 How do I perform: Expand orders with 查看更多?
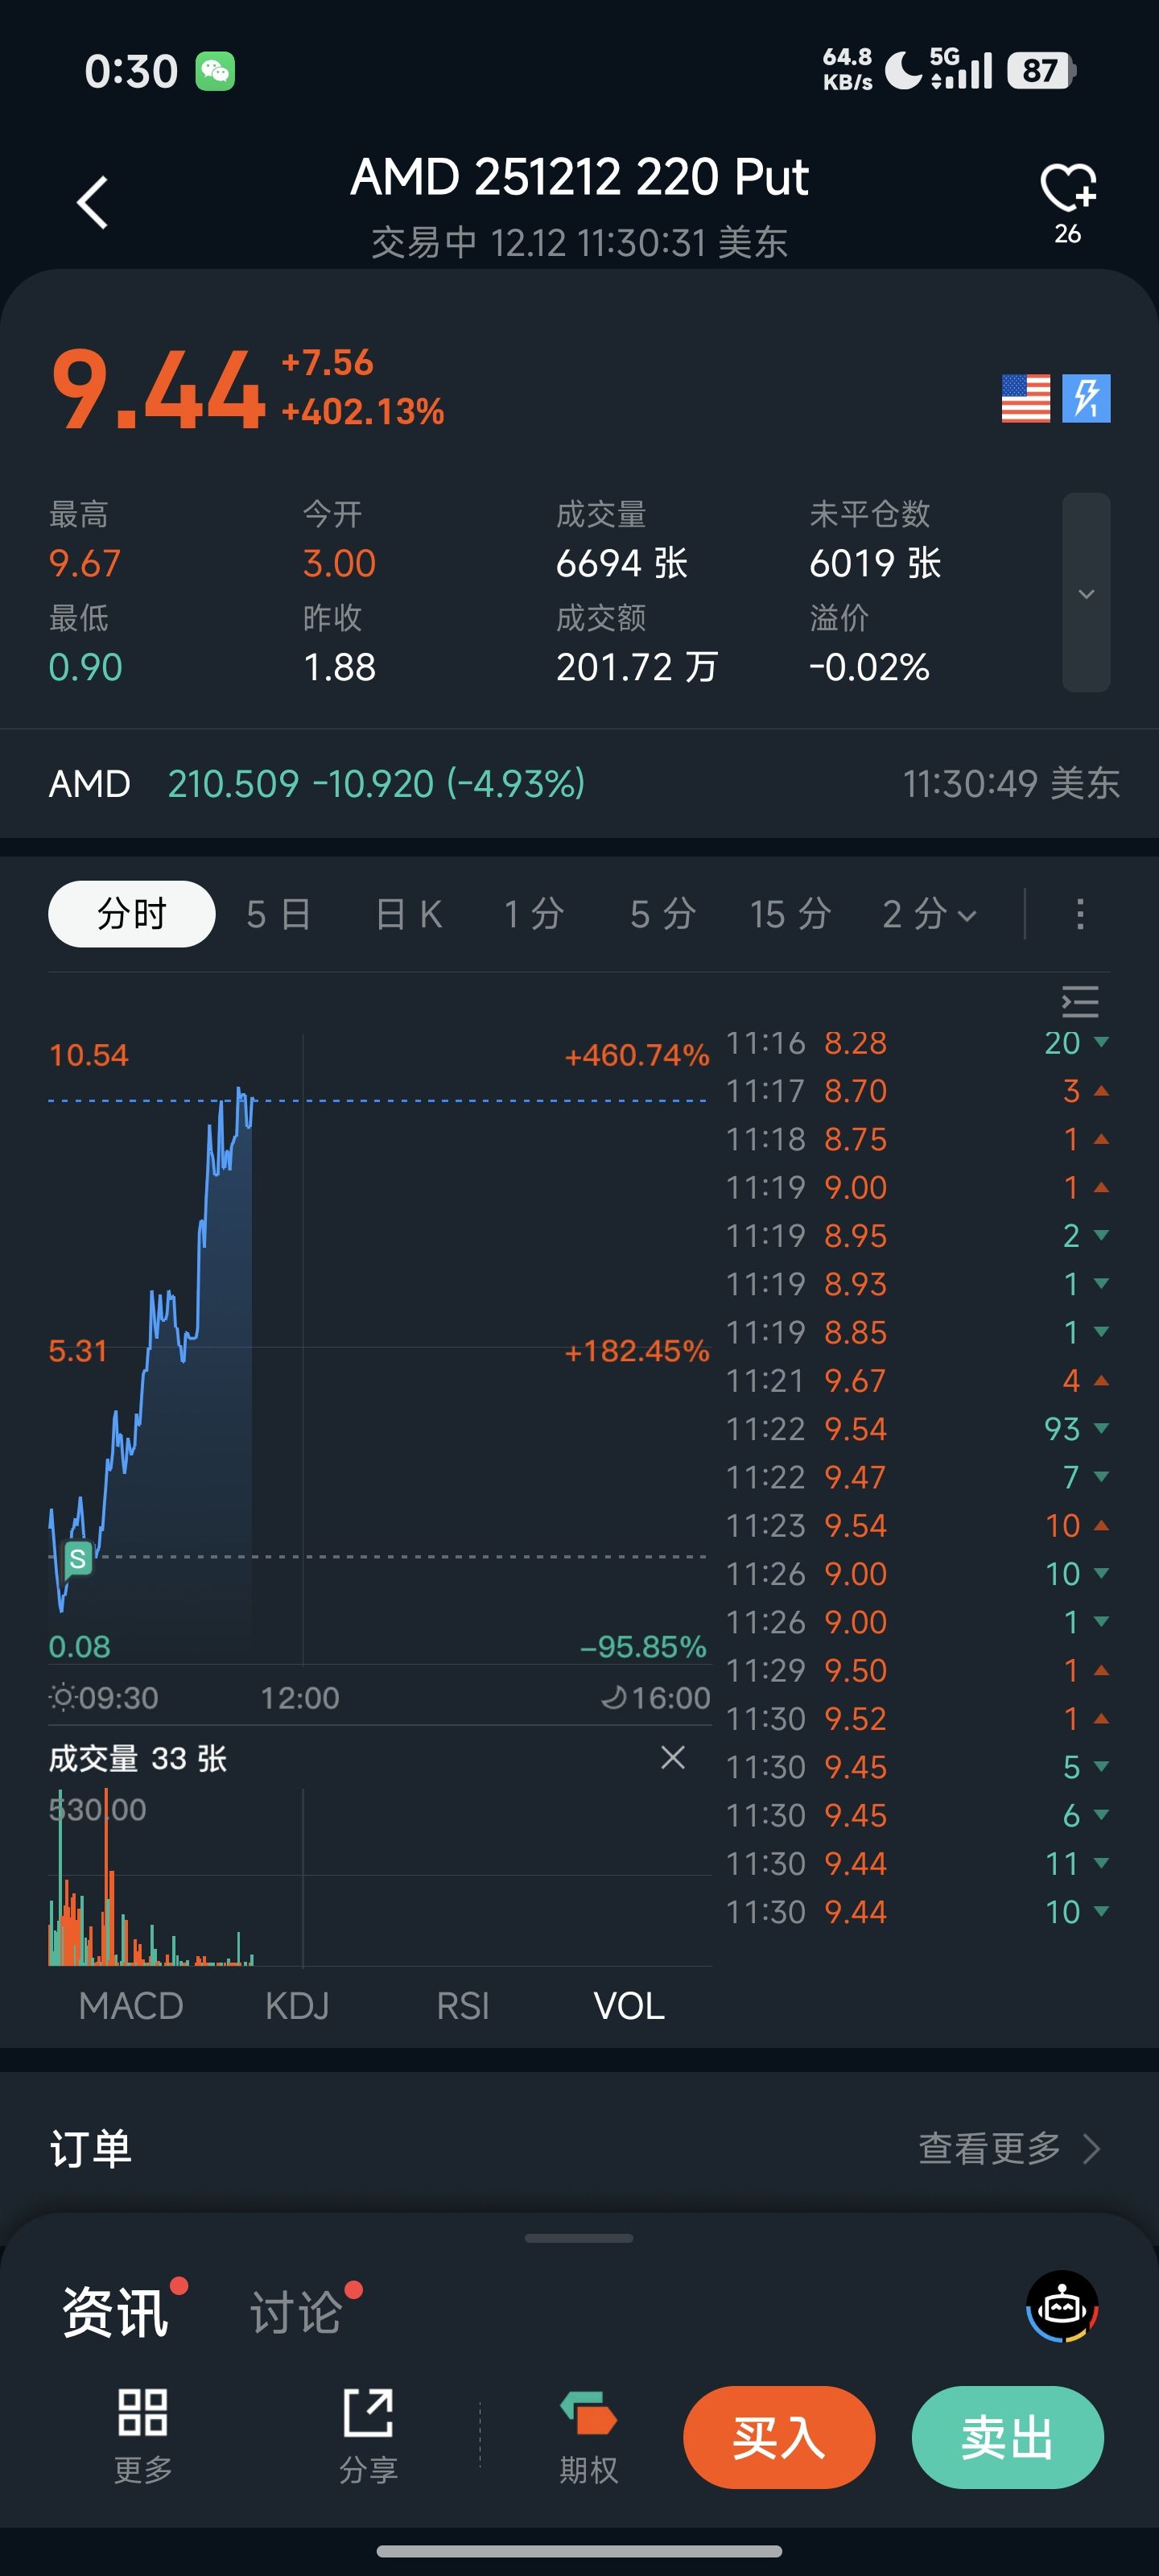click(x=1008, y=2148)
